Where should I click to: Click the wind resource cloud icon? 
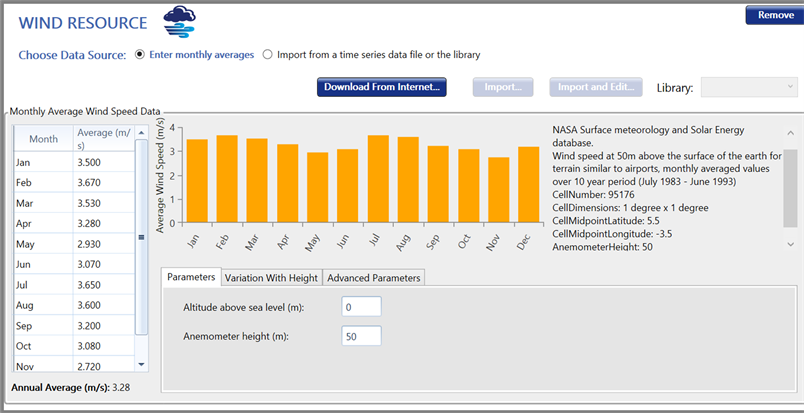click(x=180, y=19)
